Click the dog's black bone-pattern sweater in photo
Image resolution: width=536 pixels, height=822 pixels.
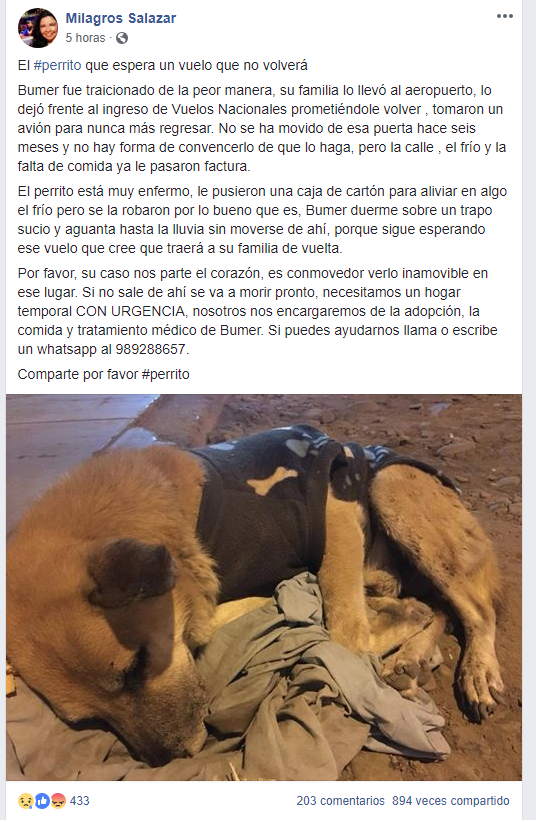point(273,503)
